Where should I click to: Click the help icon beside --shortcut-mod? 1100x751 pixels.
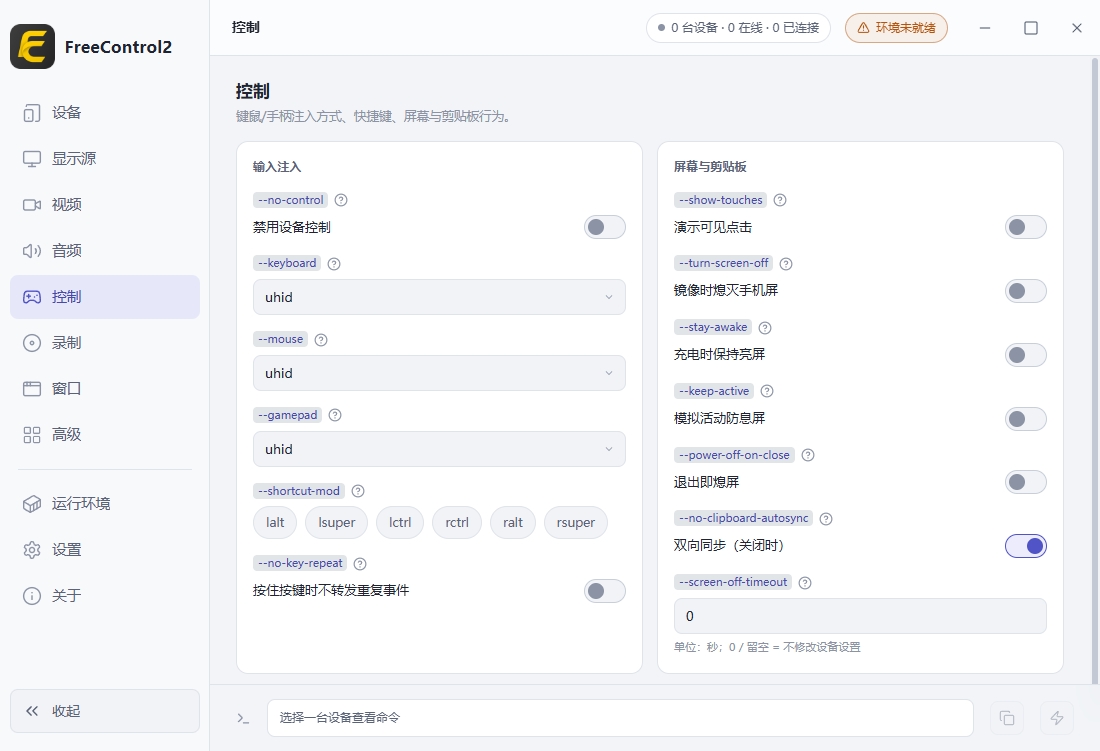pos(358,491)
